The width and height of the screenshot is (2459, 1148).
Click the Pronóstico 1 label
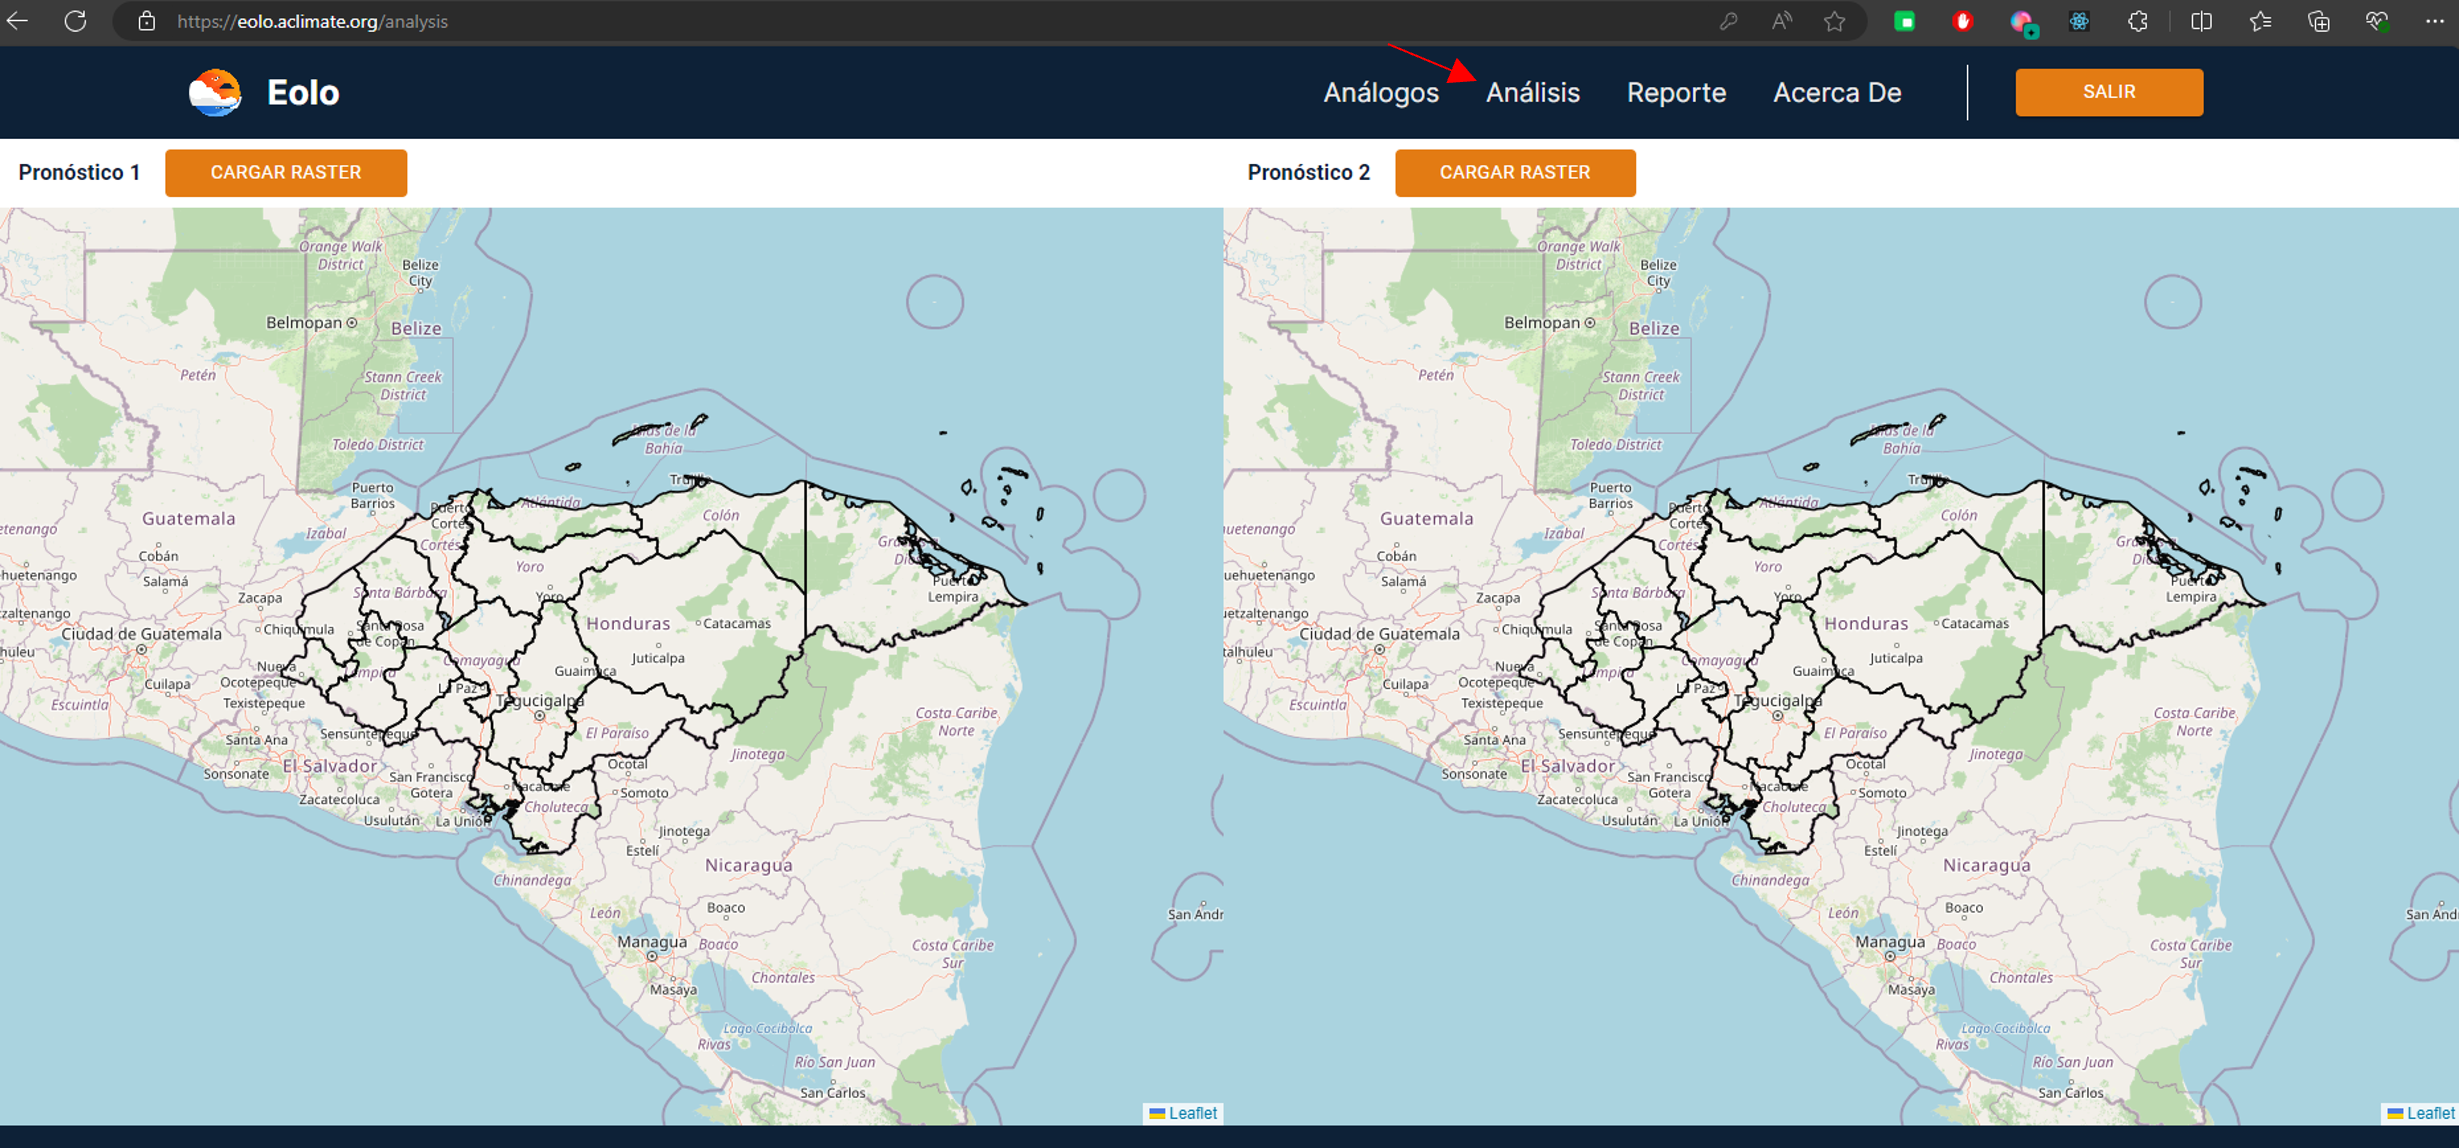click(x=79, y=172)
